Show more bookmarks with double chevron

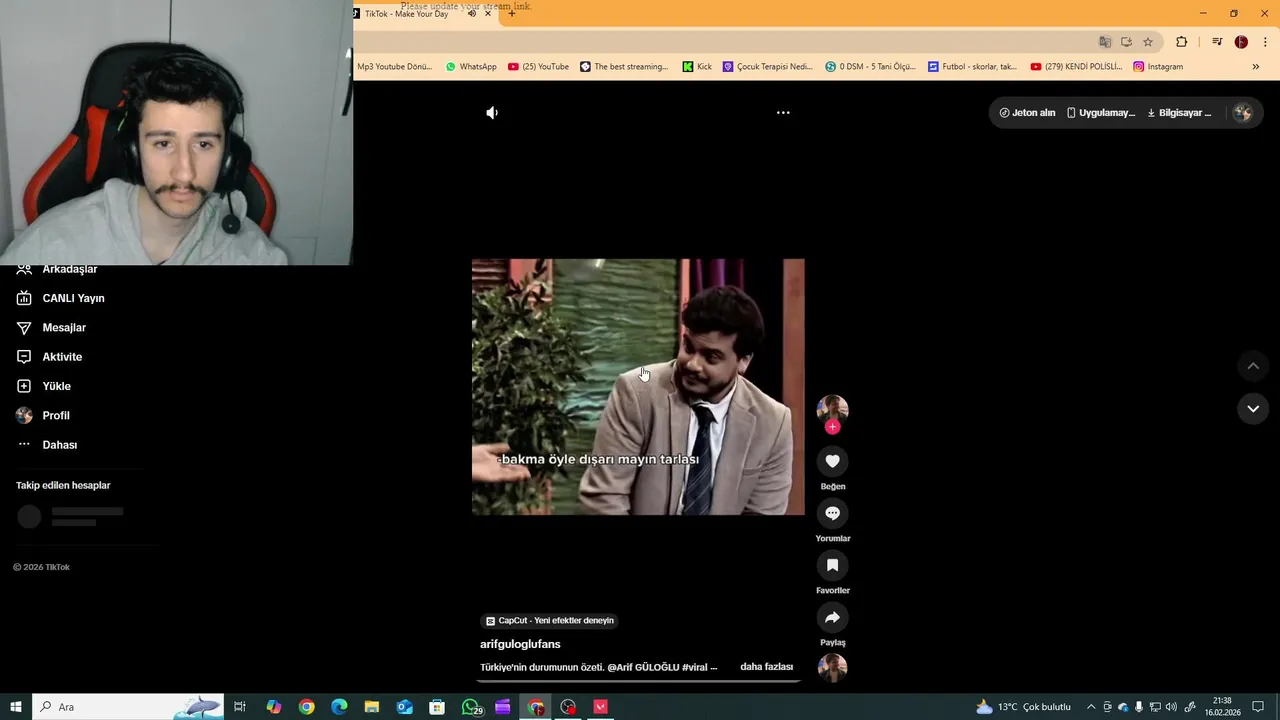click(x=1256, y=67)
